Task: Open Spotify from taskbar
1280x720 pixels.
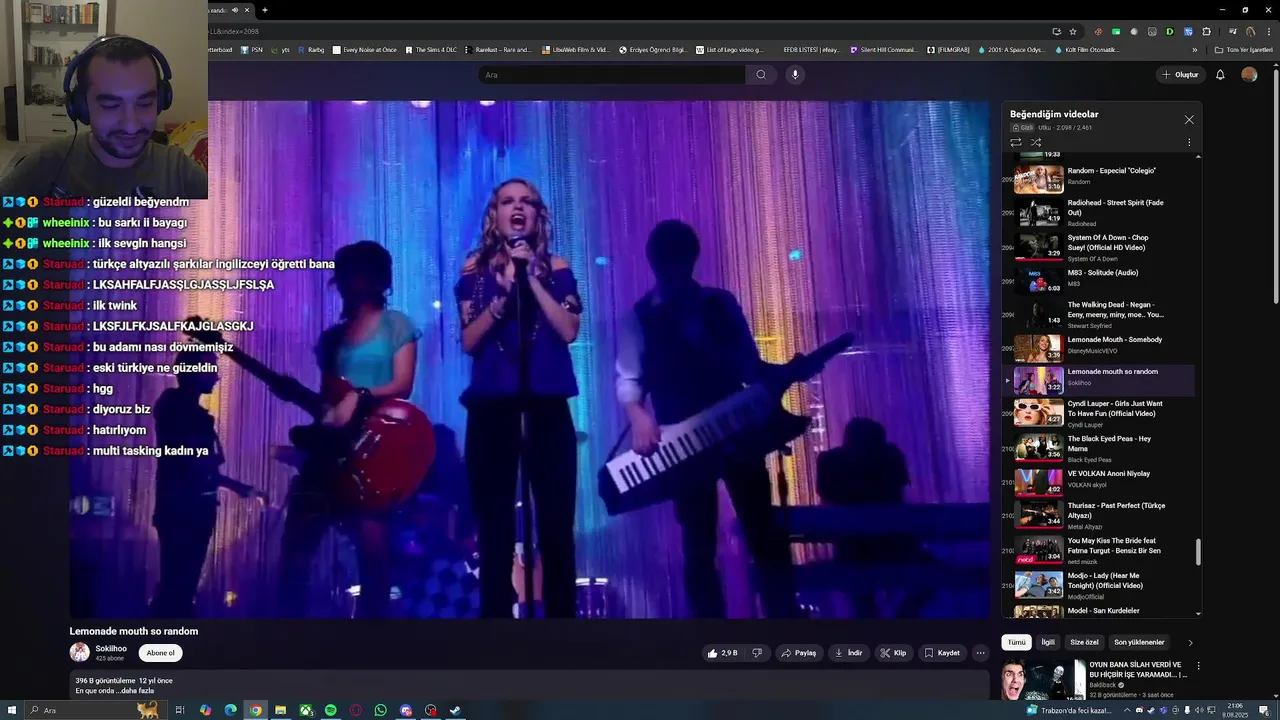Action: 331,710
